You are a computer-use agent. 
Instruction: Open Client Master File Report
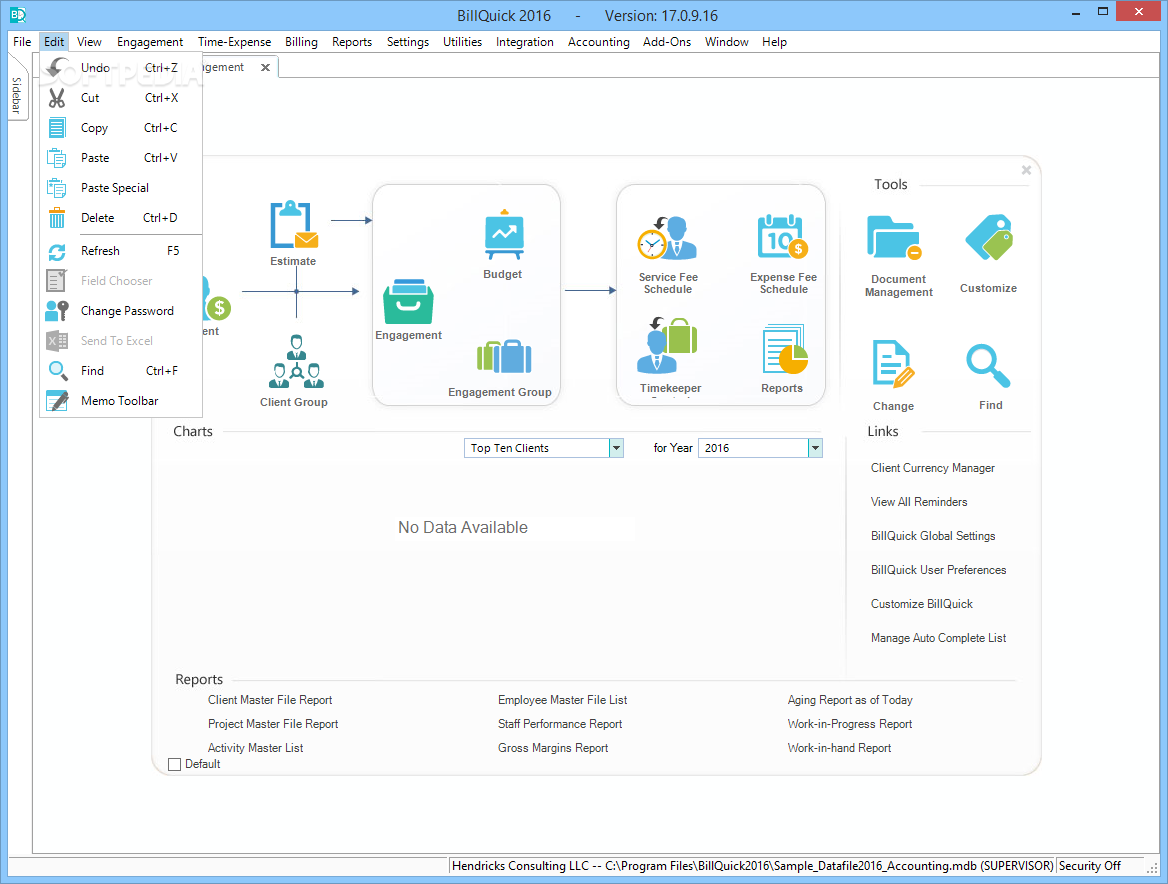point(270,700)
